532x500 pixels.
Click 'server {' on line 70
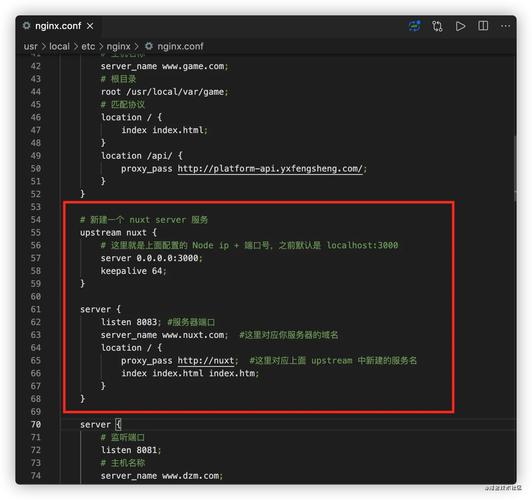tap(100, 425)
